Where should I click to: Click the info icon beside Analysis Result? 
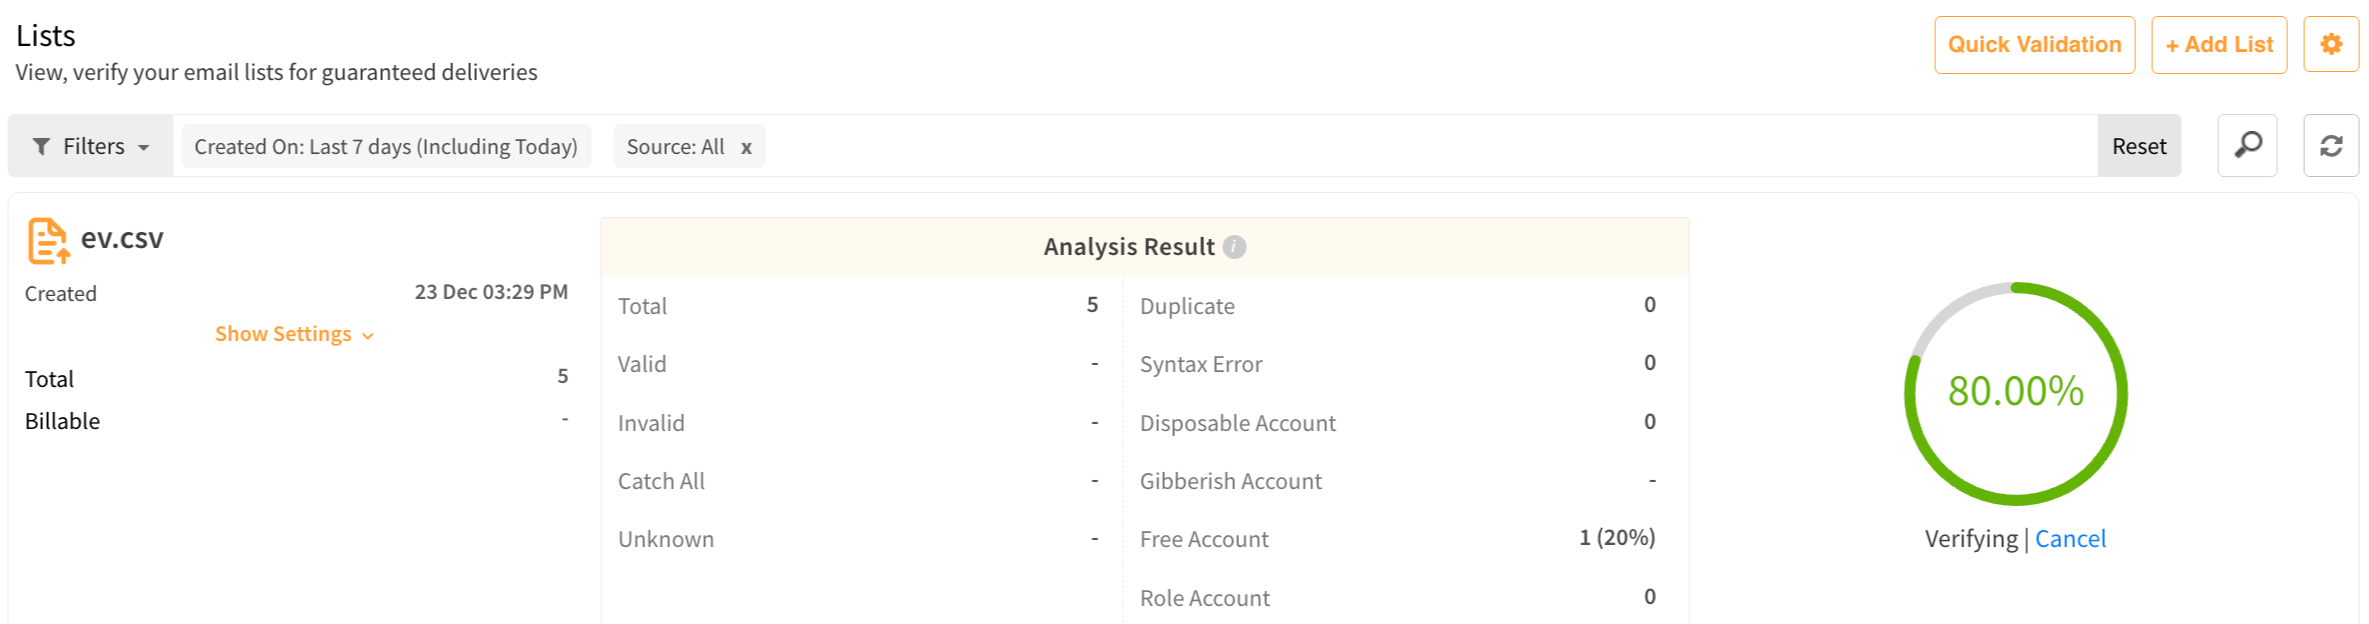pyautogui.click(x=1233, y=246)
